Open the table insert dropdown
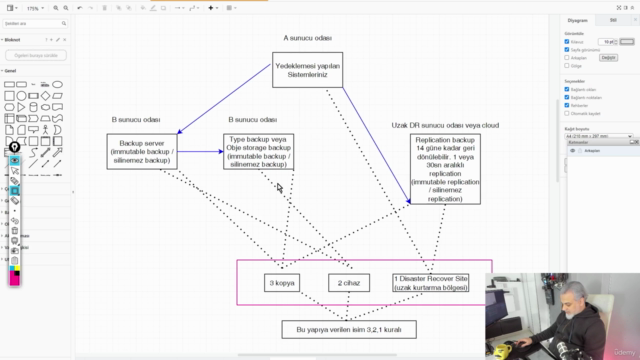The image size is (640, 360). click(x=231, y=8)
